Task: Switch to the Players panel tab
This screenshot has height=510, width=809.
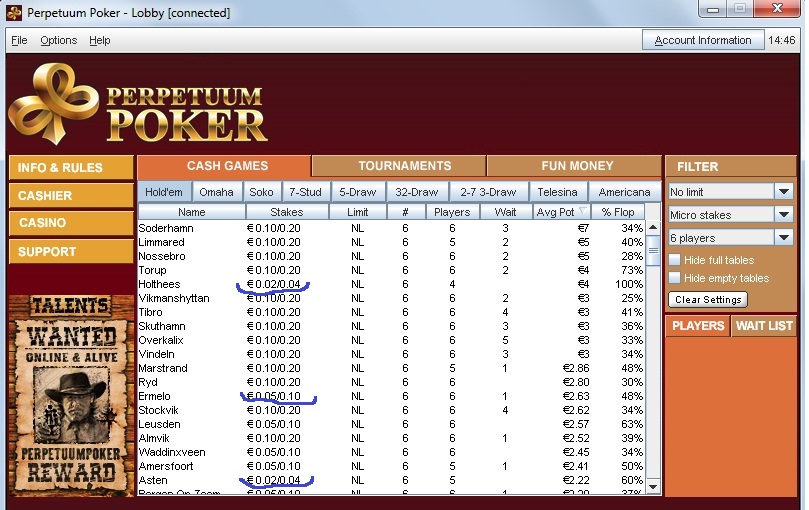Action: pyautogui.click(x=698, y=326)
